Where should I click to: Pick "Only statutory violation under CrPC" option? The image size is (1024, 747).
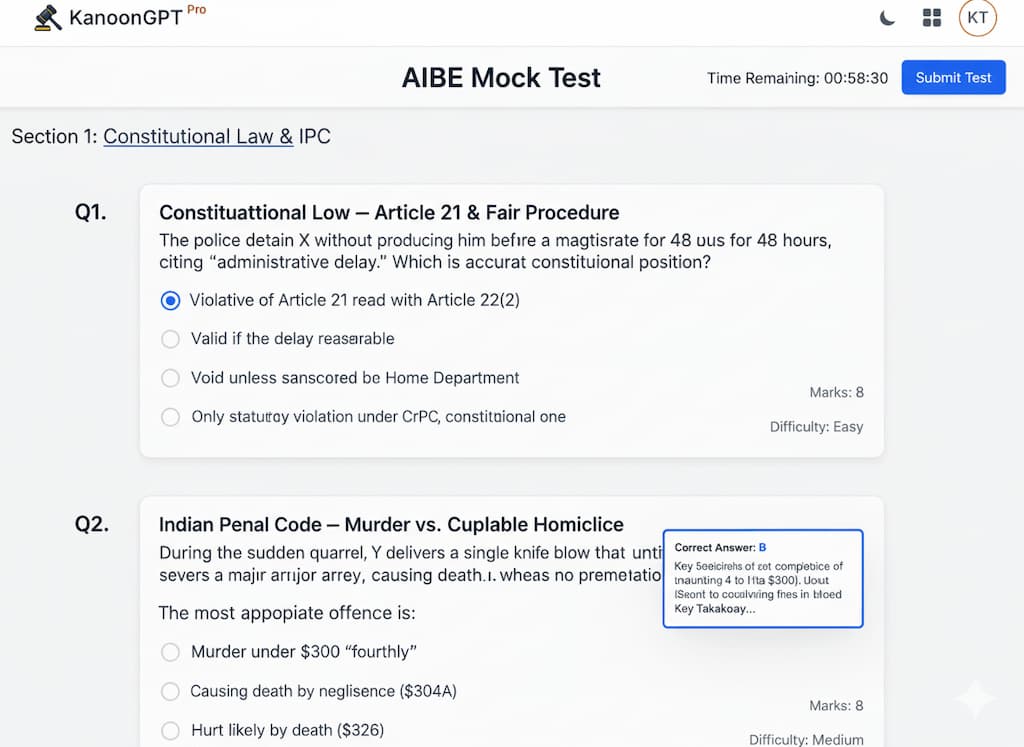click(x=171, y=417)
